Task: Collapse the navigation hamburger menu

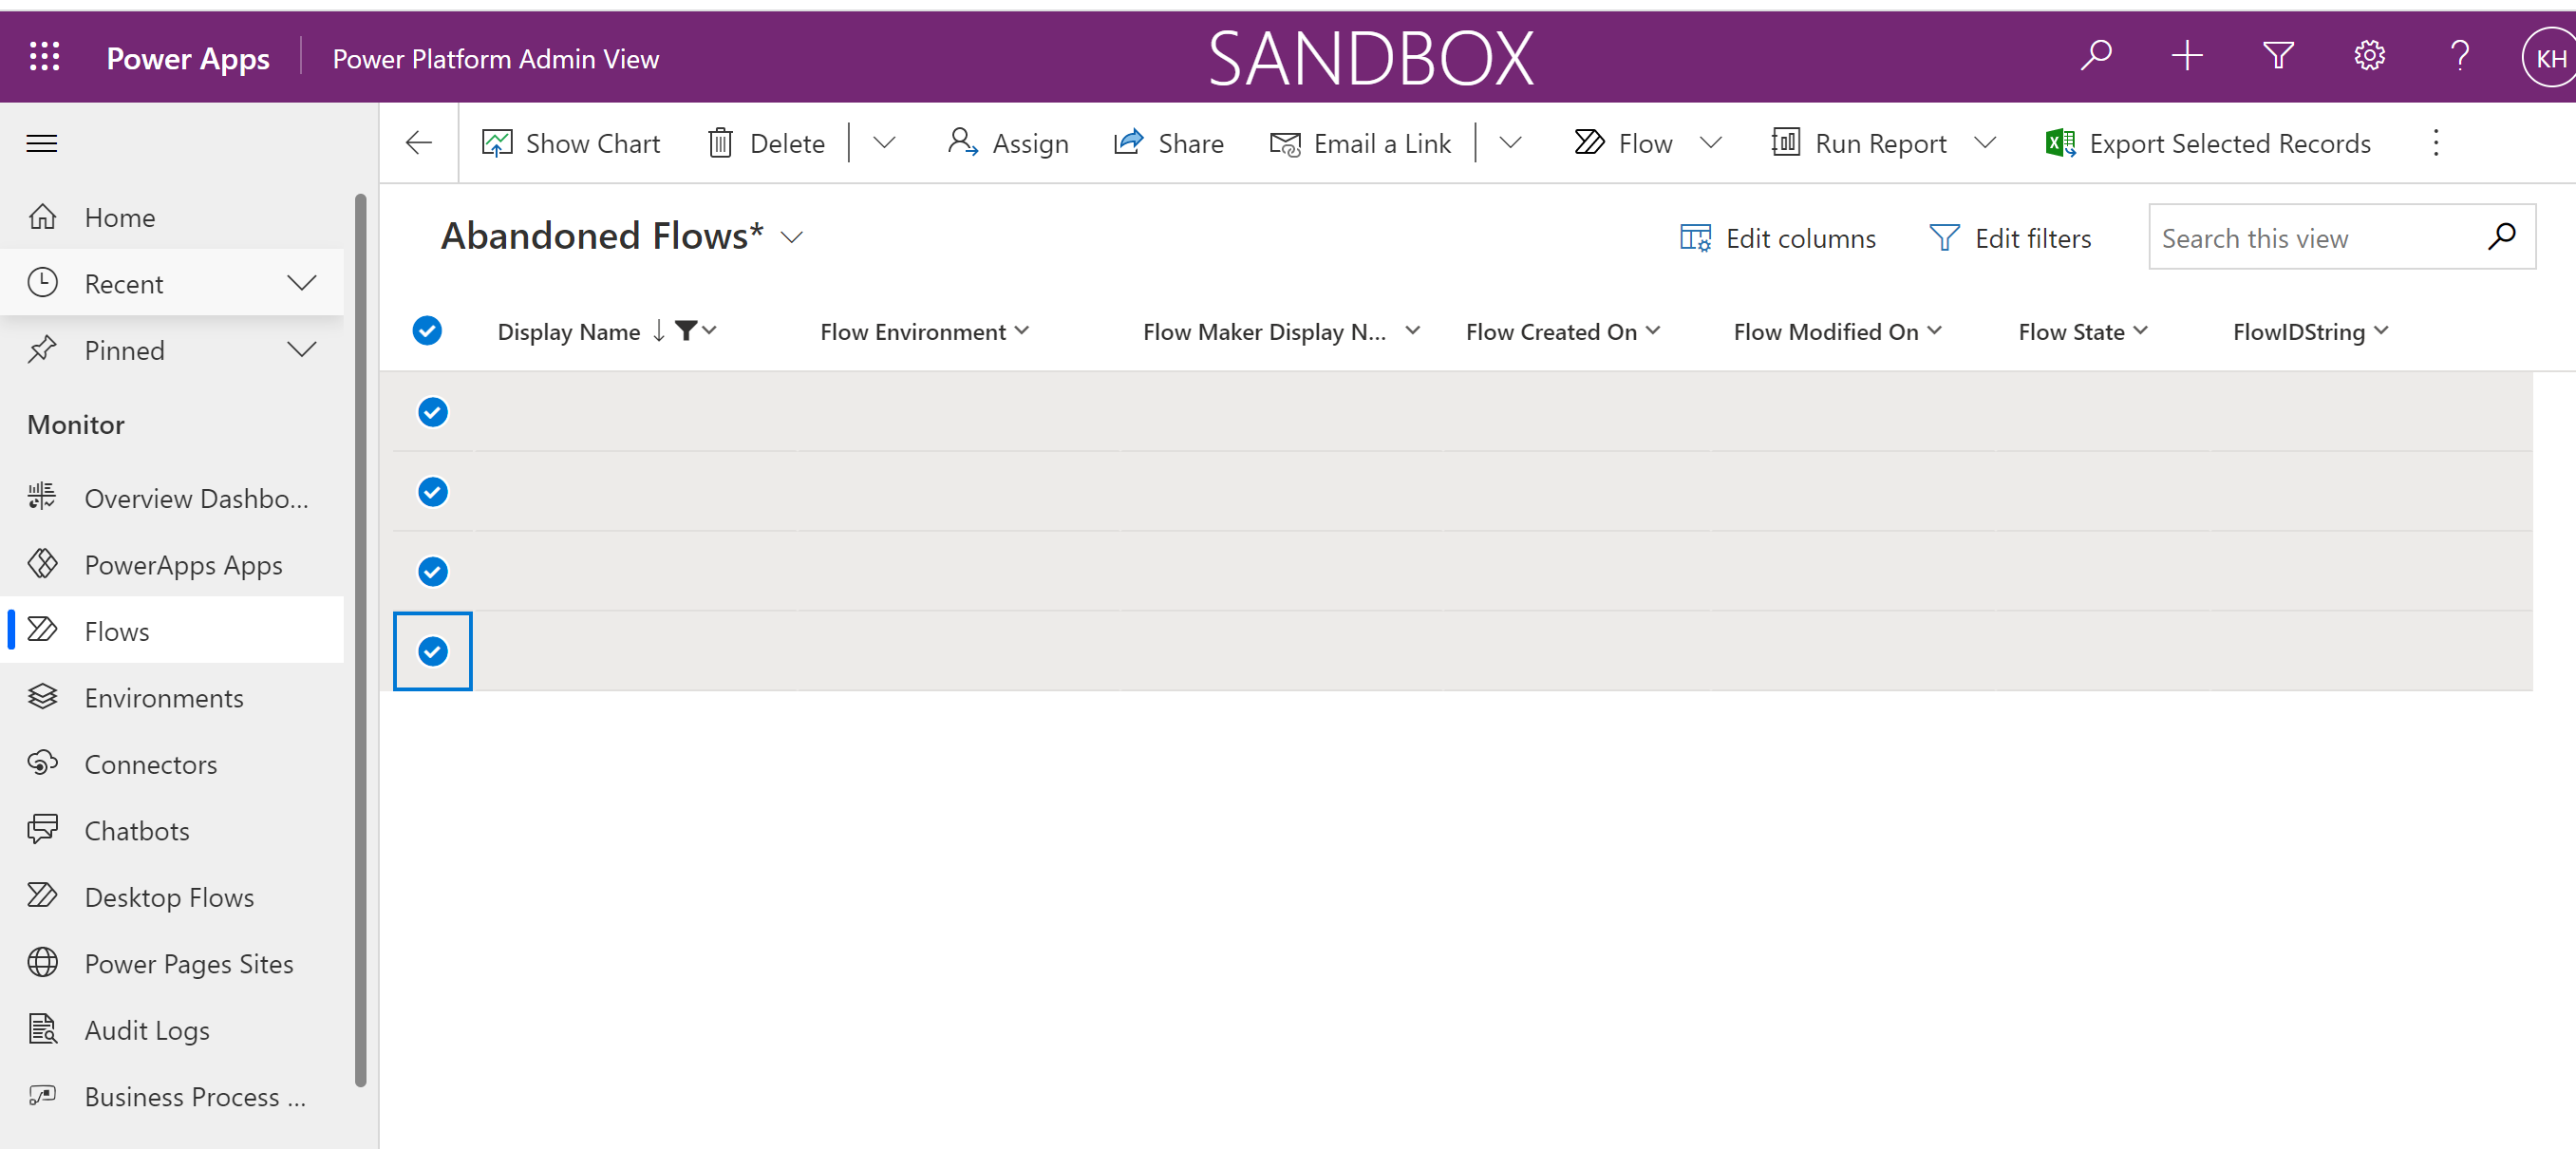Action: (x=42, y=143)
